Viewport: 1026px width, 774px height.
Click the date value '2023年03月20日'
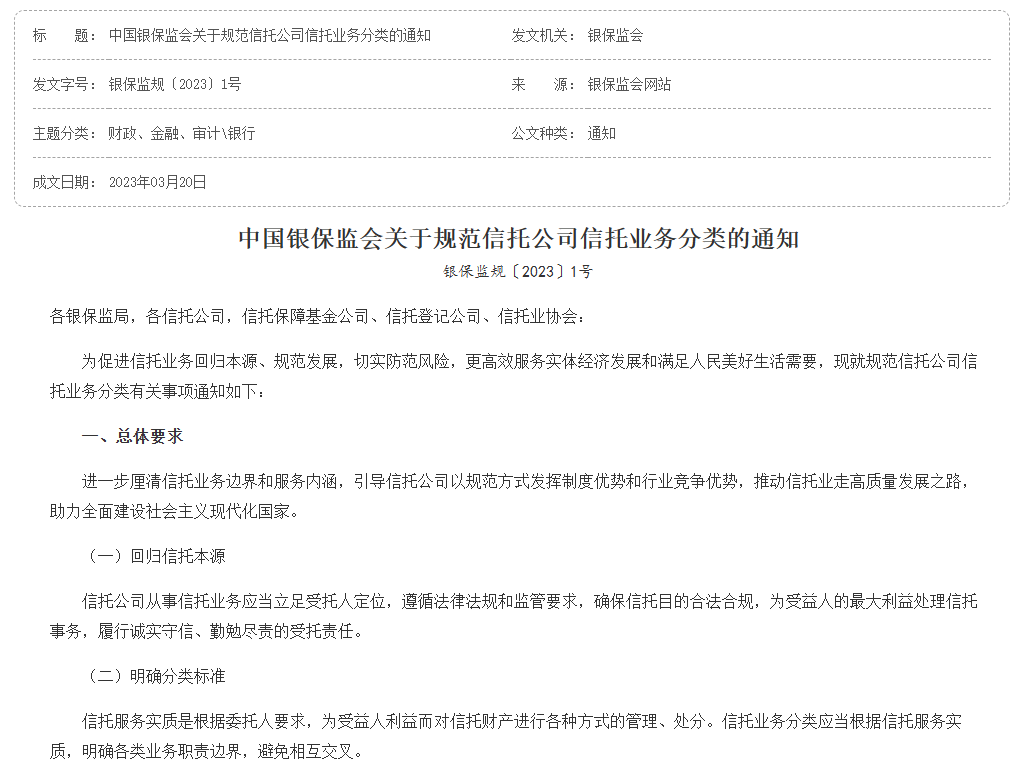pos(158,183)
